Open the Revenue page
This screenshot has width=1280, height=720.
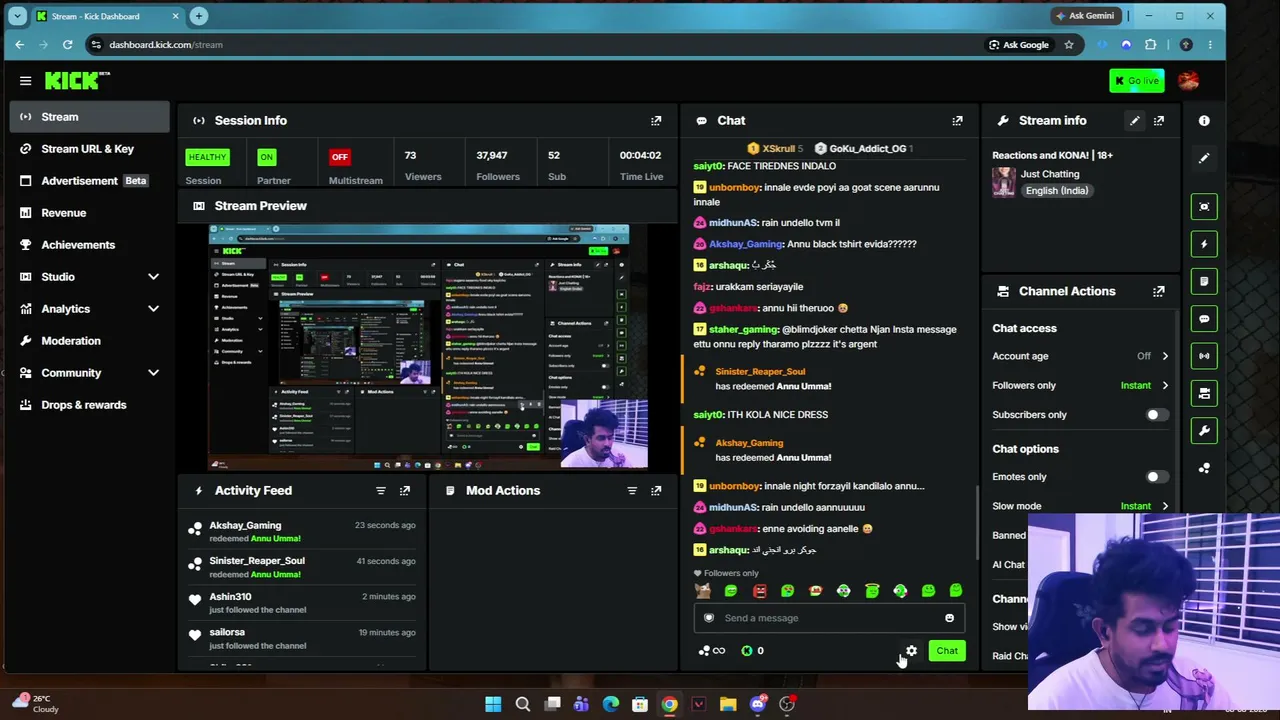click(x=90, y=213)
